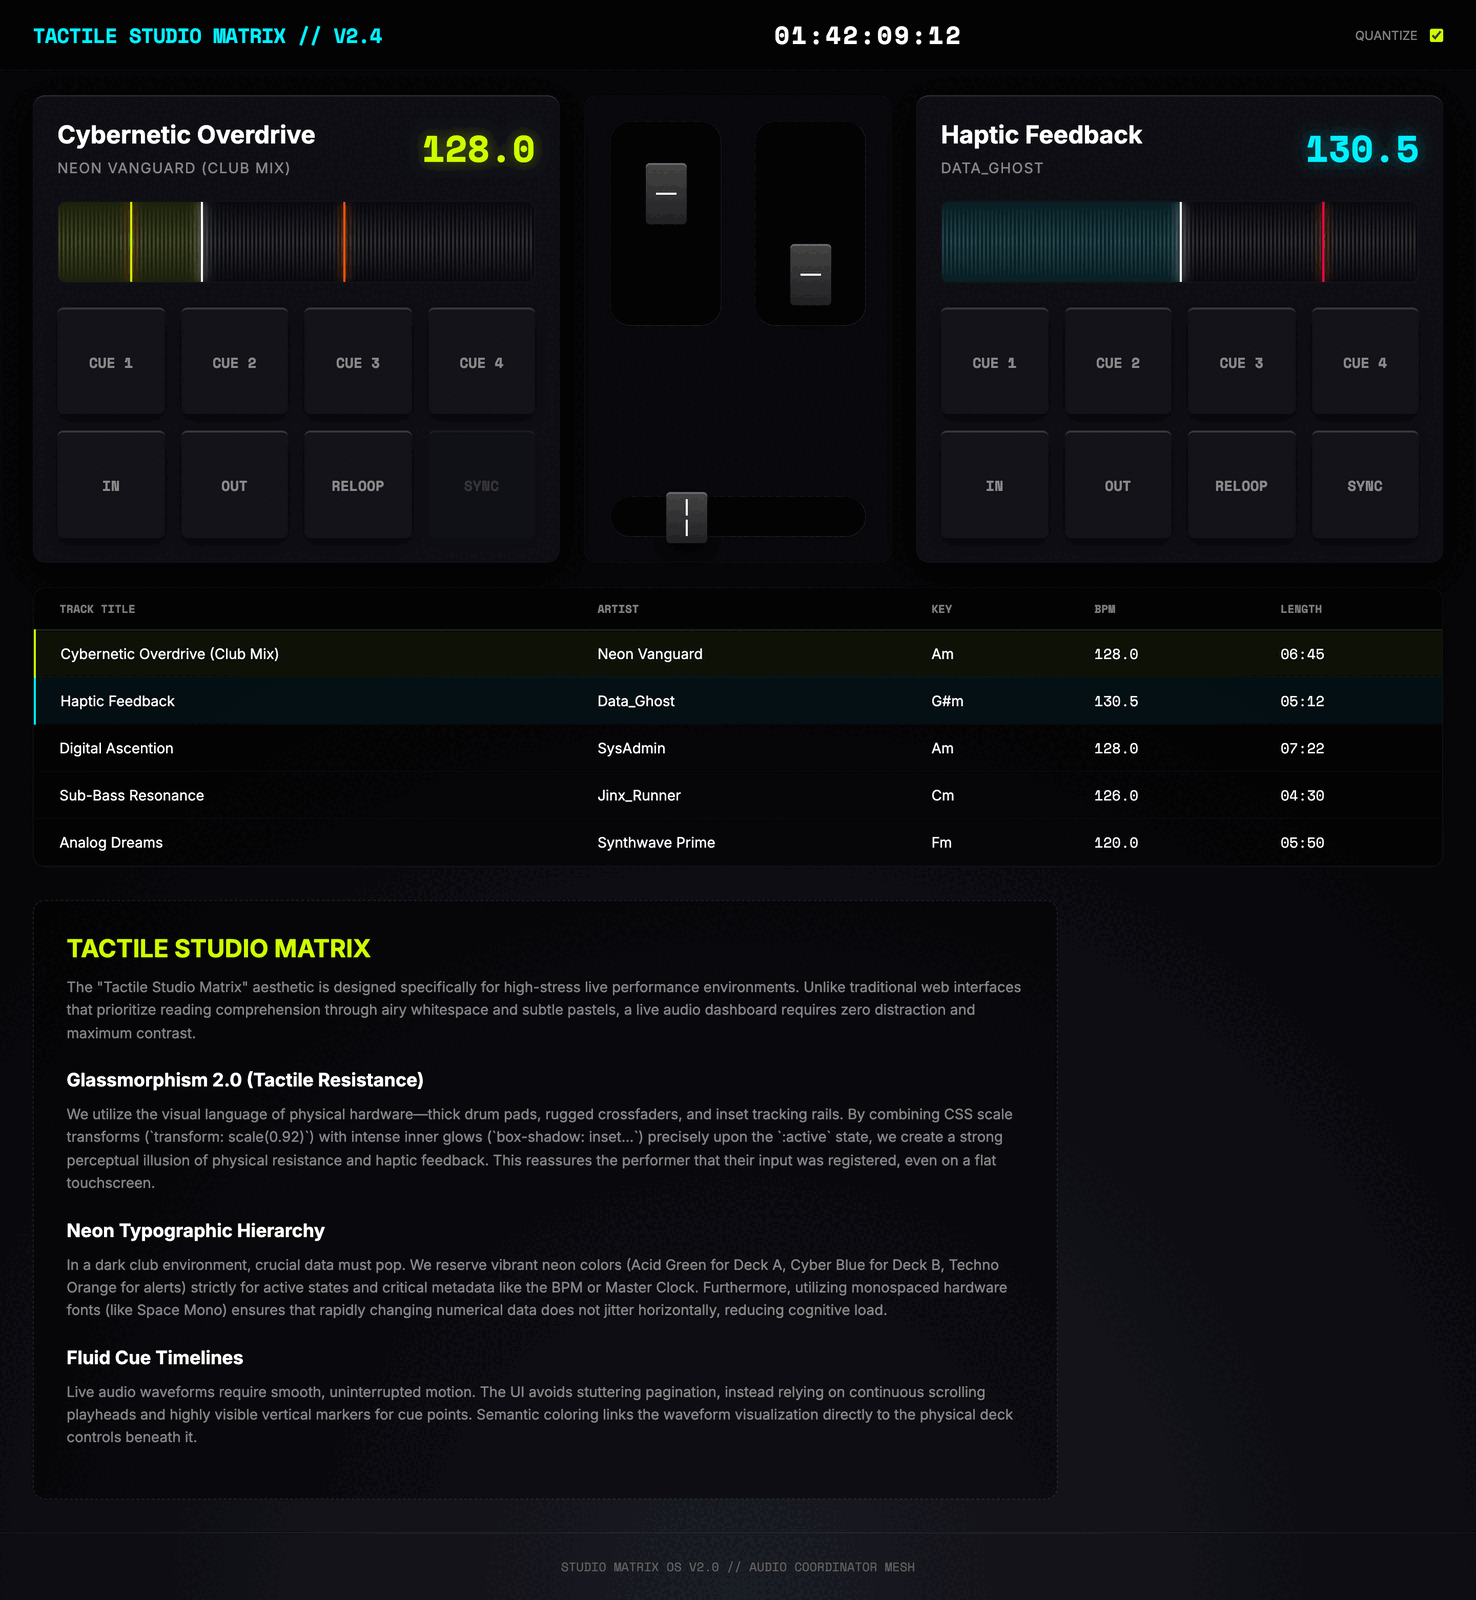Viewport: 1476px width, 1600px height.
Task: Hit CUE 4 pad on Haptic Feedback deck
Action: (x=1364, y=362)
